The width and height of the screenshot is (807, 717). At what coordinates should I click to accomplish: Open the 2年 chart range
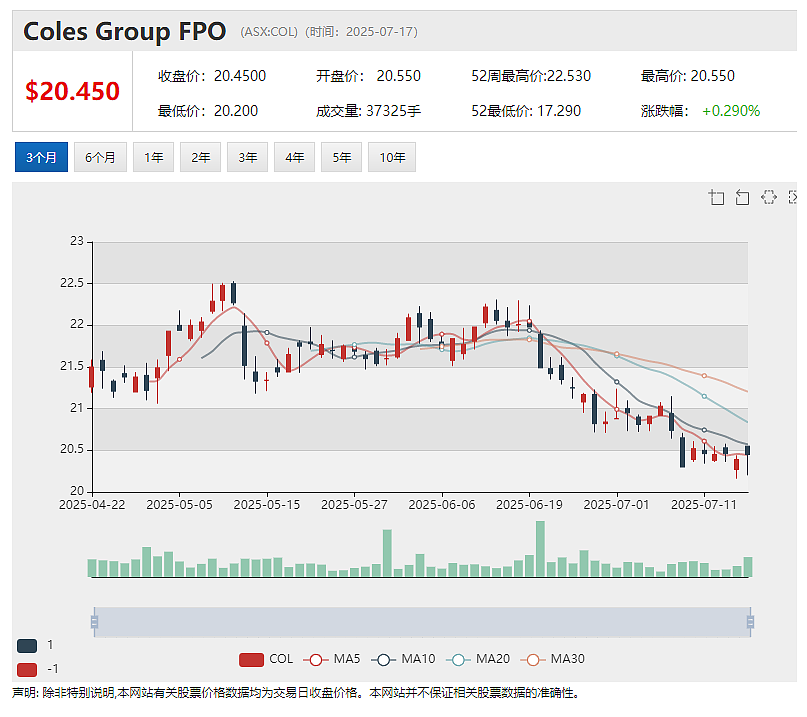pyautogui.click(x=200, y=157)
